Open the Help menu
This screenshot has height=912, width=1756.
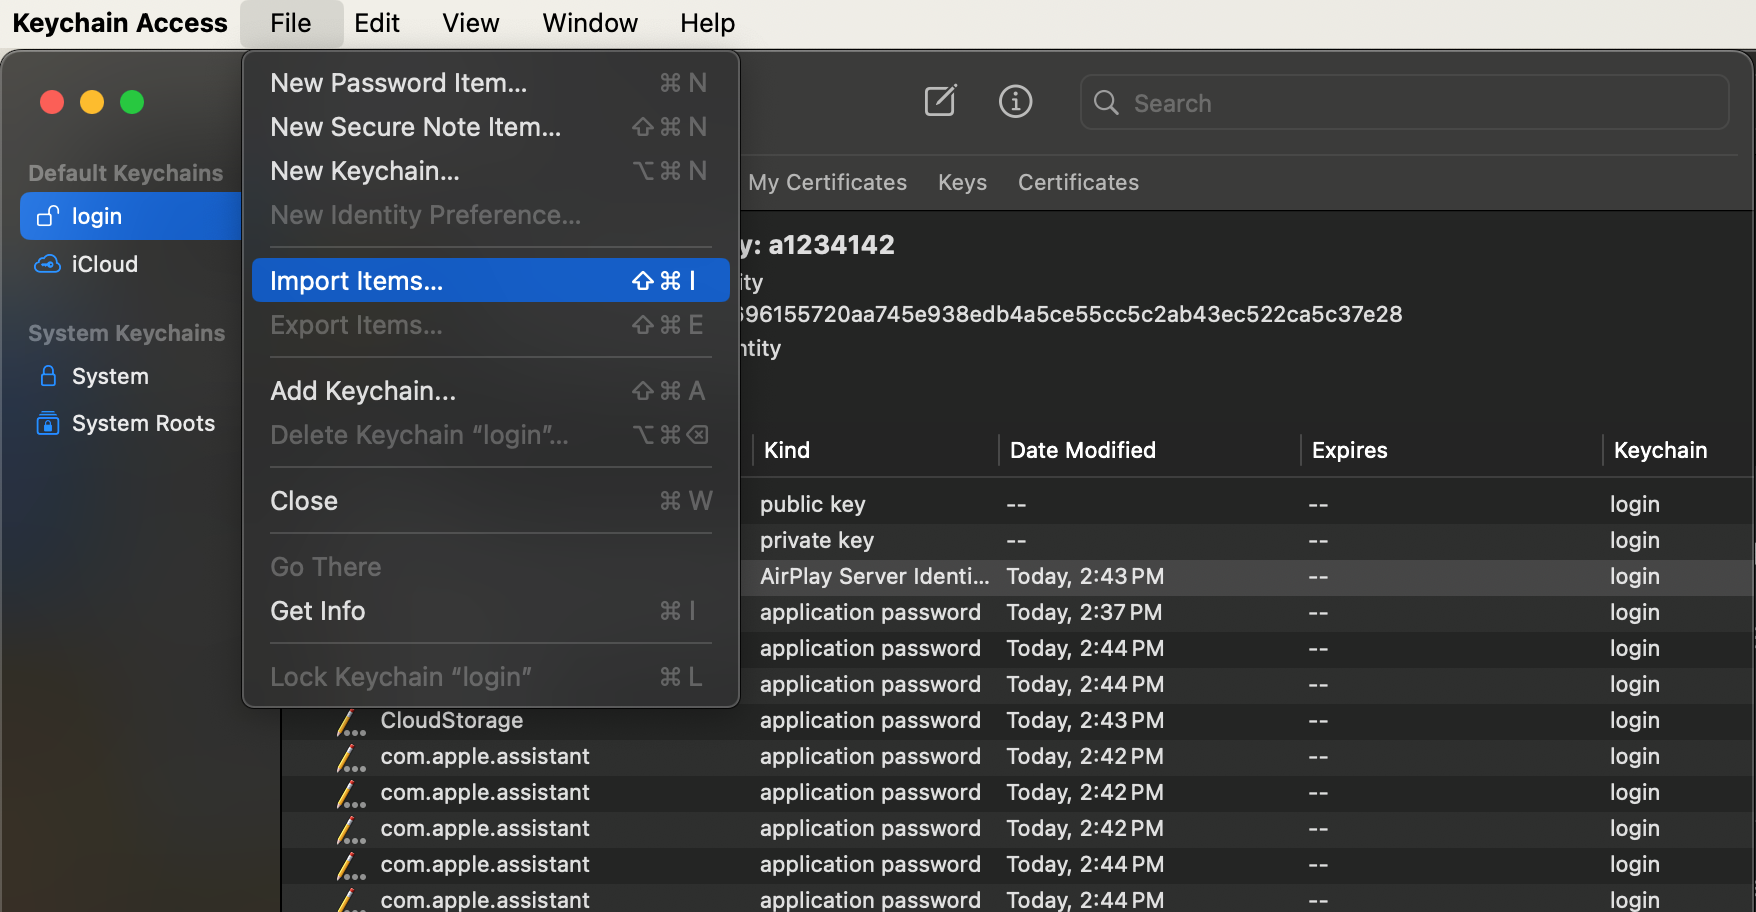pyautogui.click(x=708, y=23)
